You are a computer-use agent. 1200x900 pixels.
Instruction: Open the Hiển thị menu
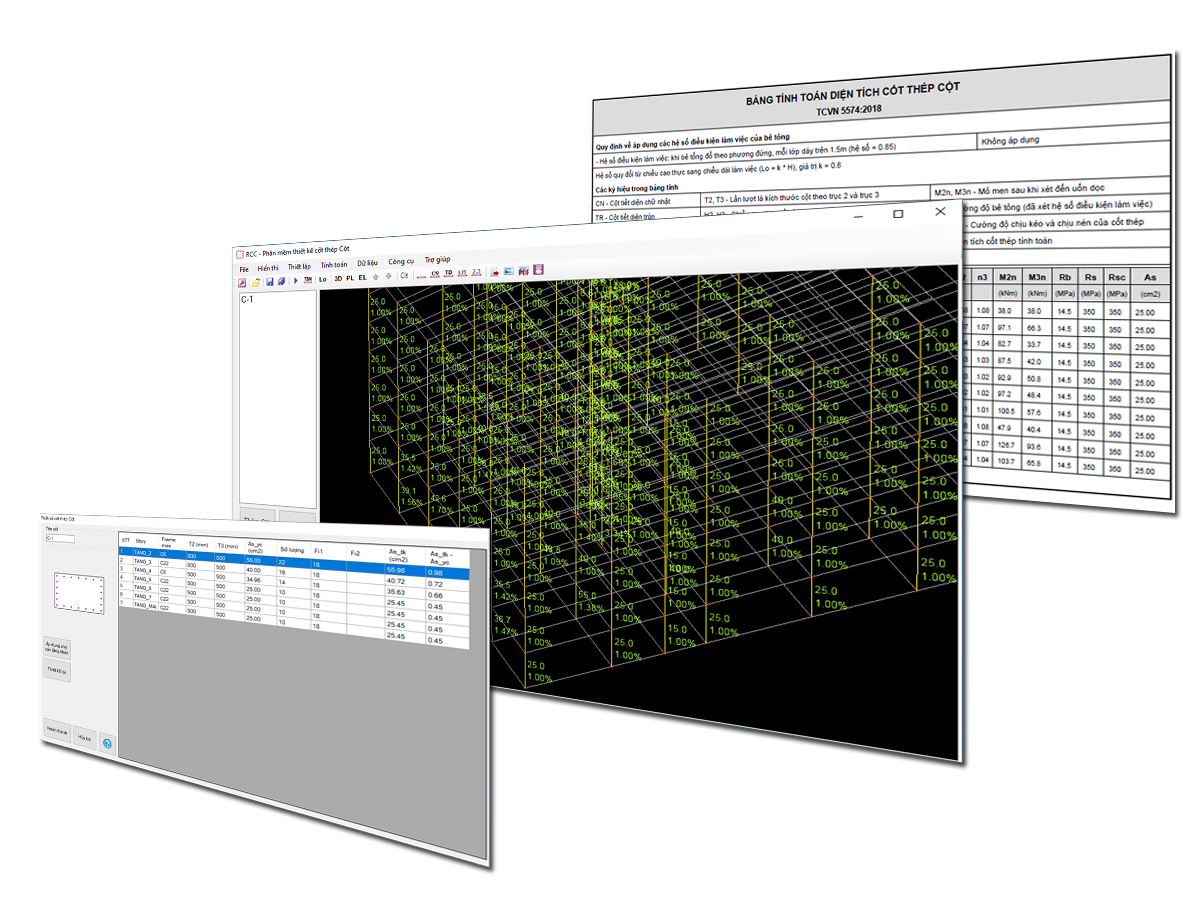(x=268, y=268)
